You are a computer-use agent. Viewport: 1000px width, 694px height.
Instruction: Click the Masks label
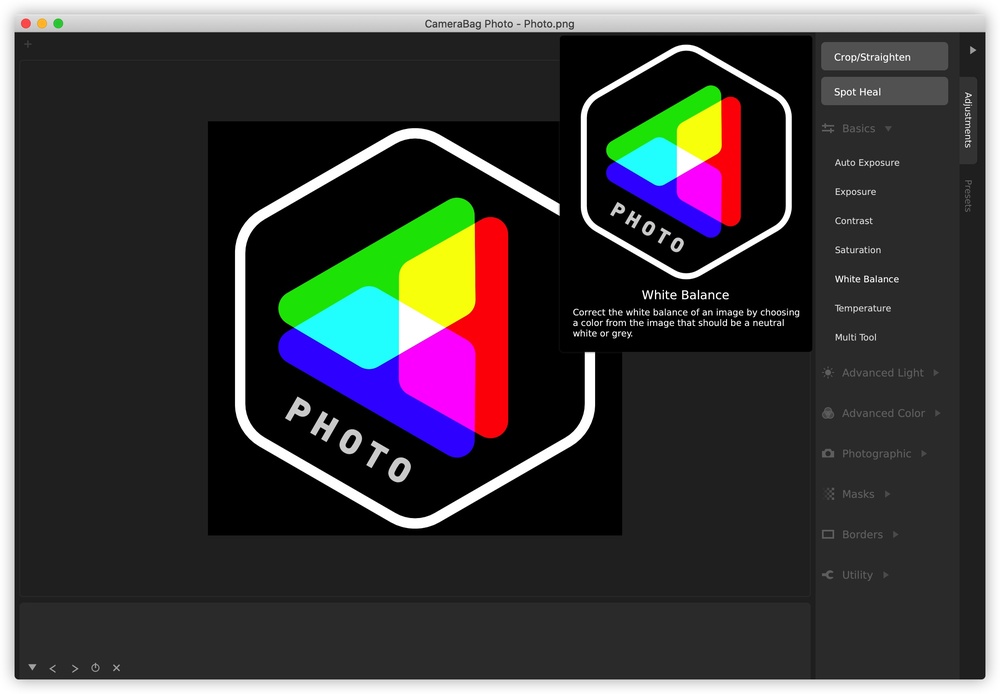coord(858,494)
